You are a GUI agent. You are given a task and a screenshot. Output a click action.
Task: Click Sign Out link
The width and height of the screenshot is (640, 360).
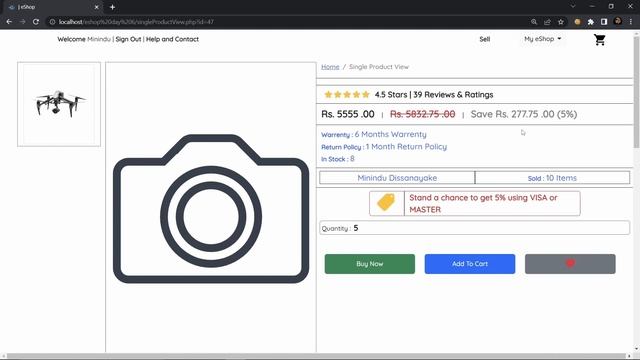128,39
